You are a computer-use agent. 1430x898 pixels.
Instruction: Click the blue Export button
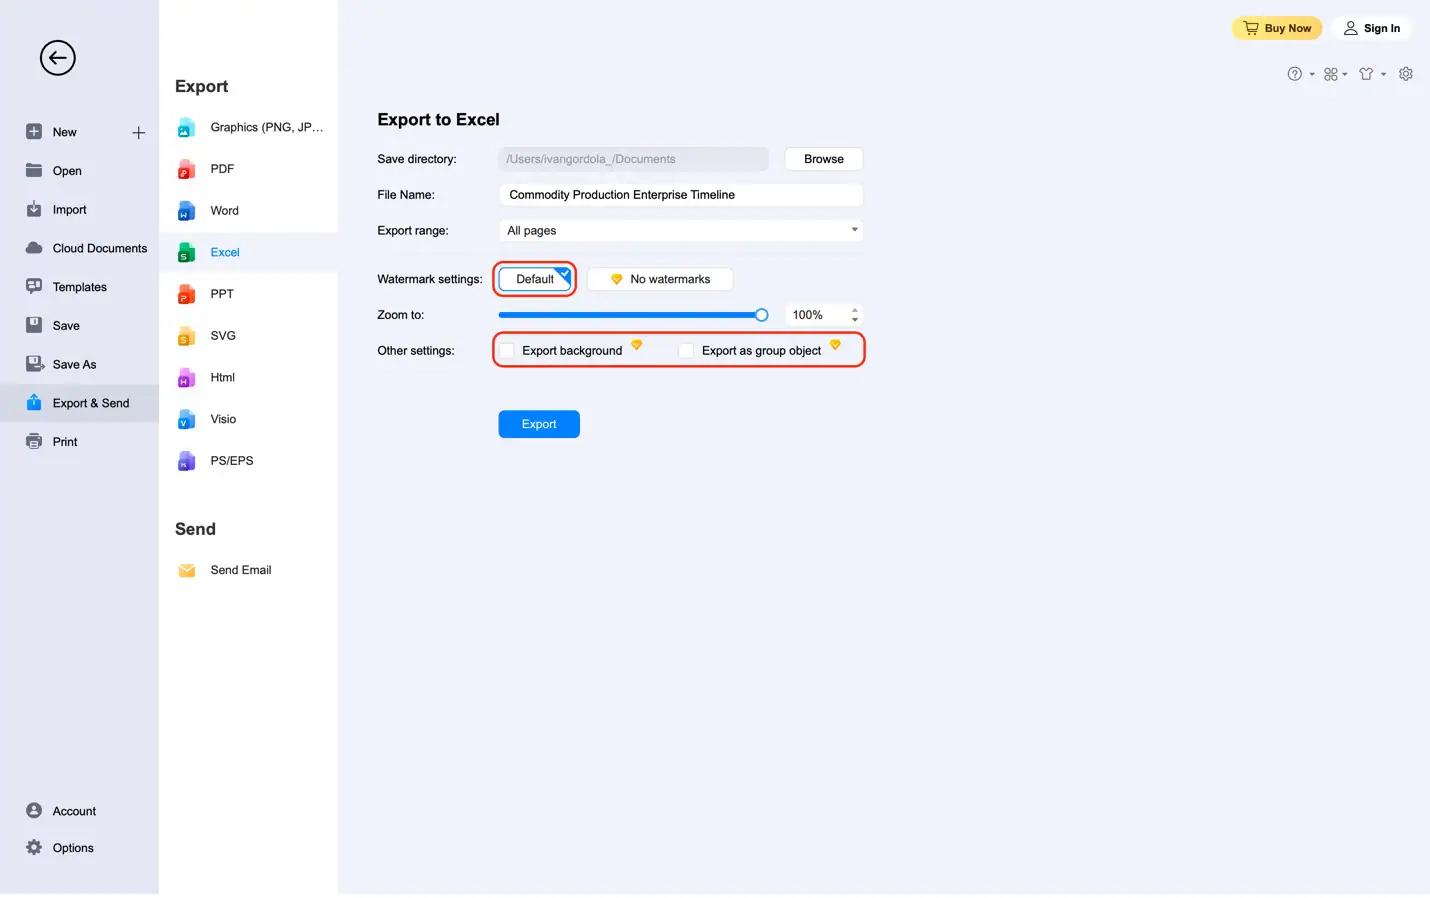click(539, 424)
